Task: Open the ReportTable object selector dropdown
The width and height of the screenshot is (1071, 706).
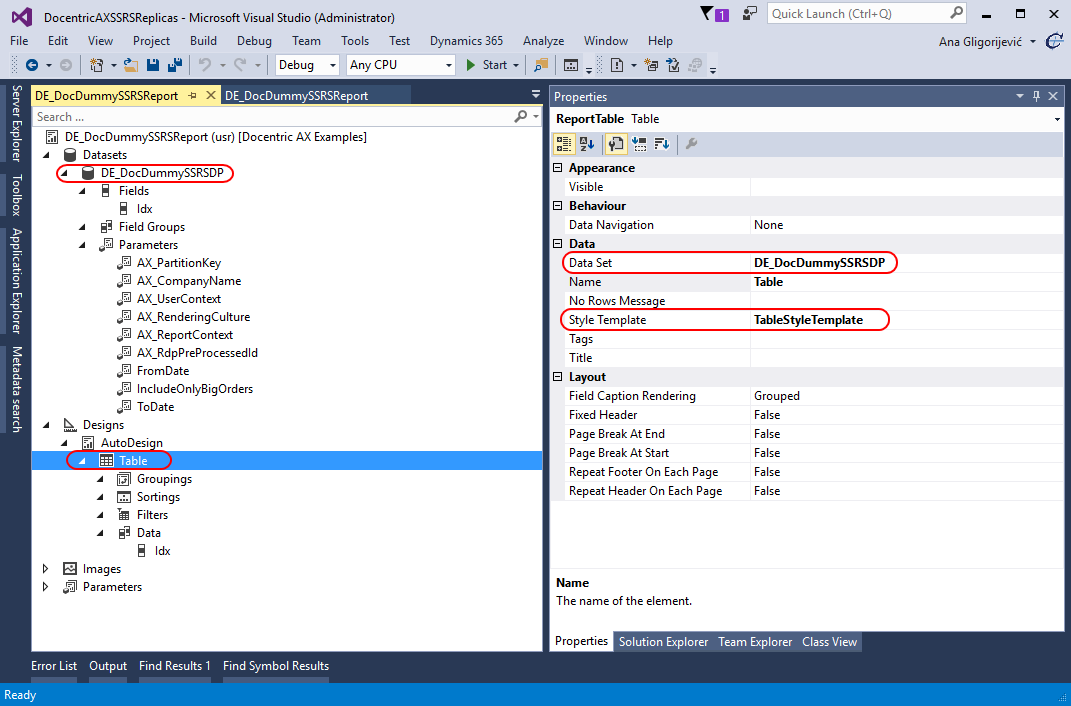Action: coord(1057,119)
